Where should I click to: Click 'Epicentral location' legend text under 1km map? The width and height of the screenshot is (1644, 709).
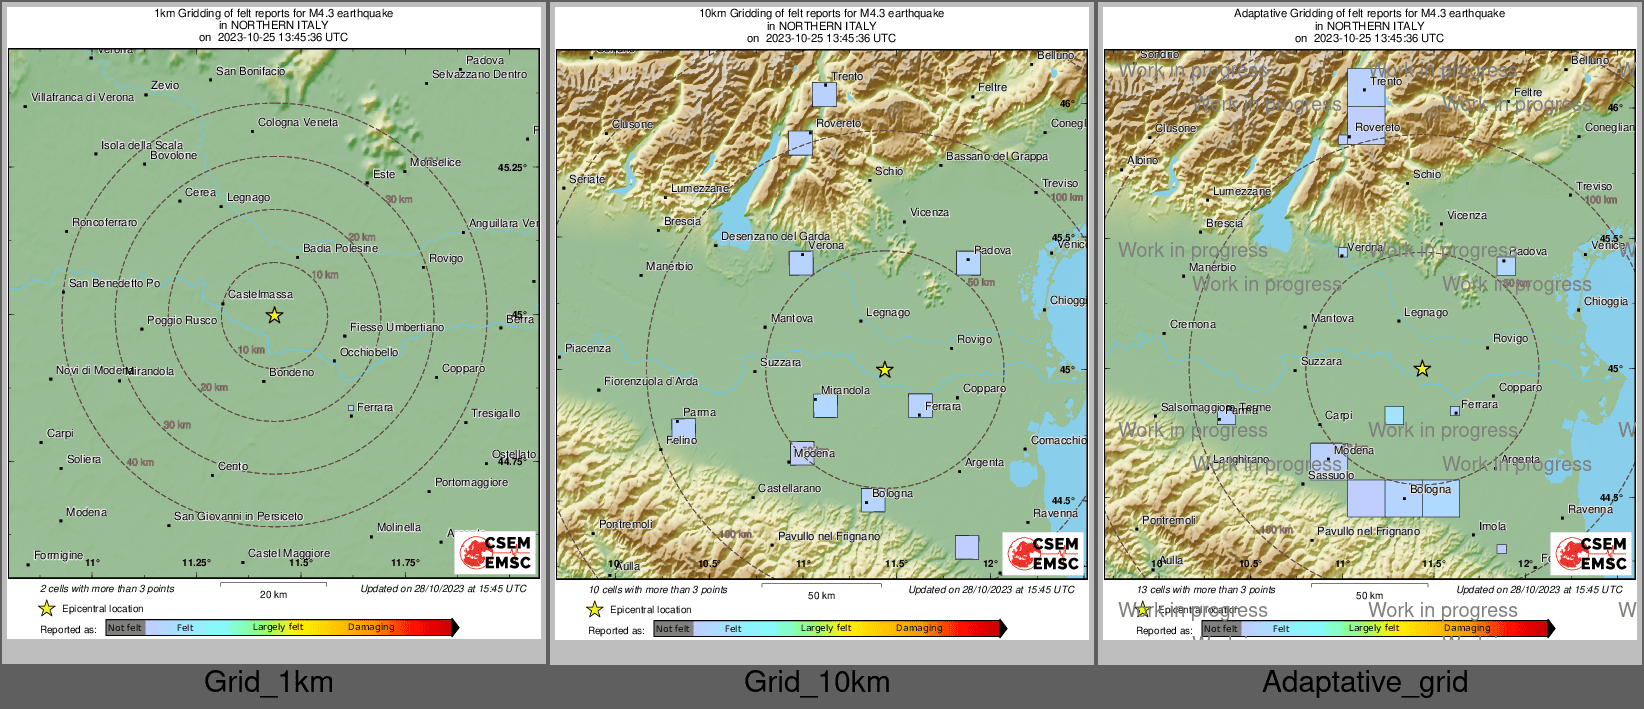click(x=103, y=608)
